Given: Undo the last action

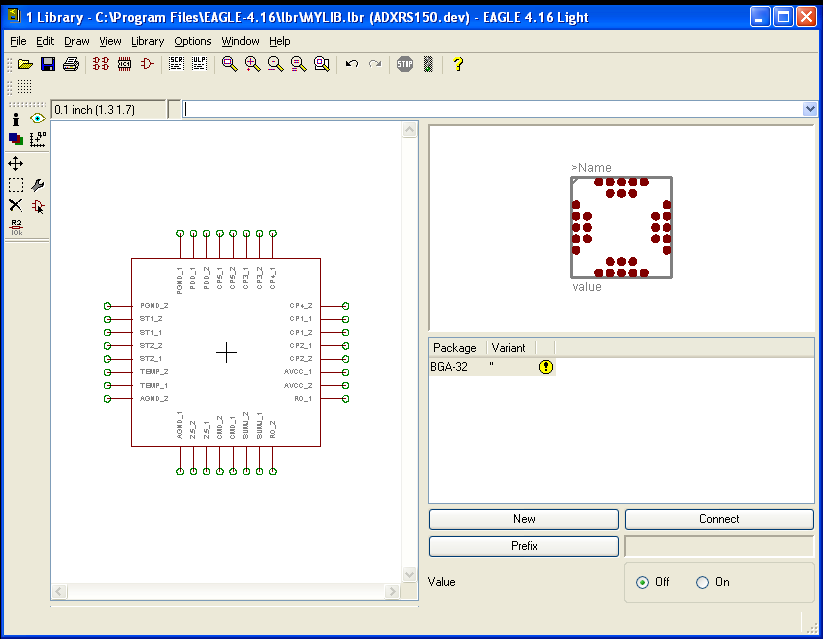Looking at the screenshot, I should coord(351,63).
